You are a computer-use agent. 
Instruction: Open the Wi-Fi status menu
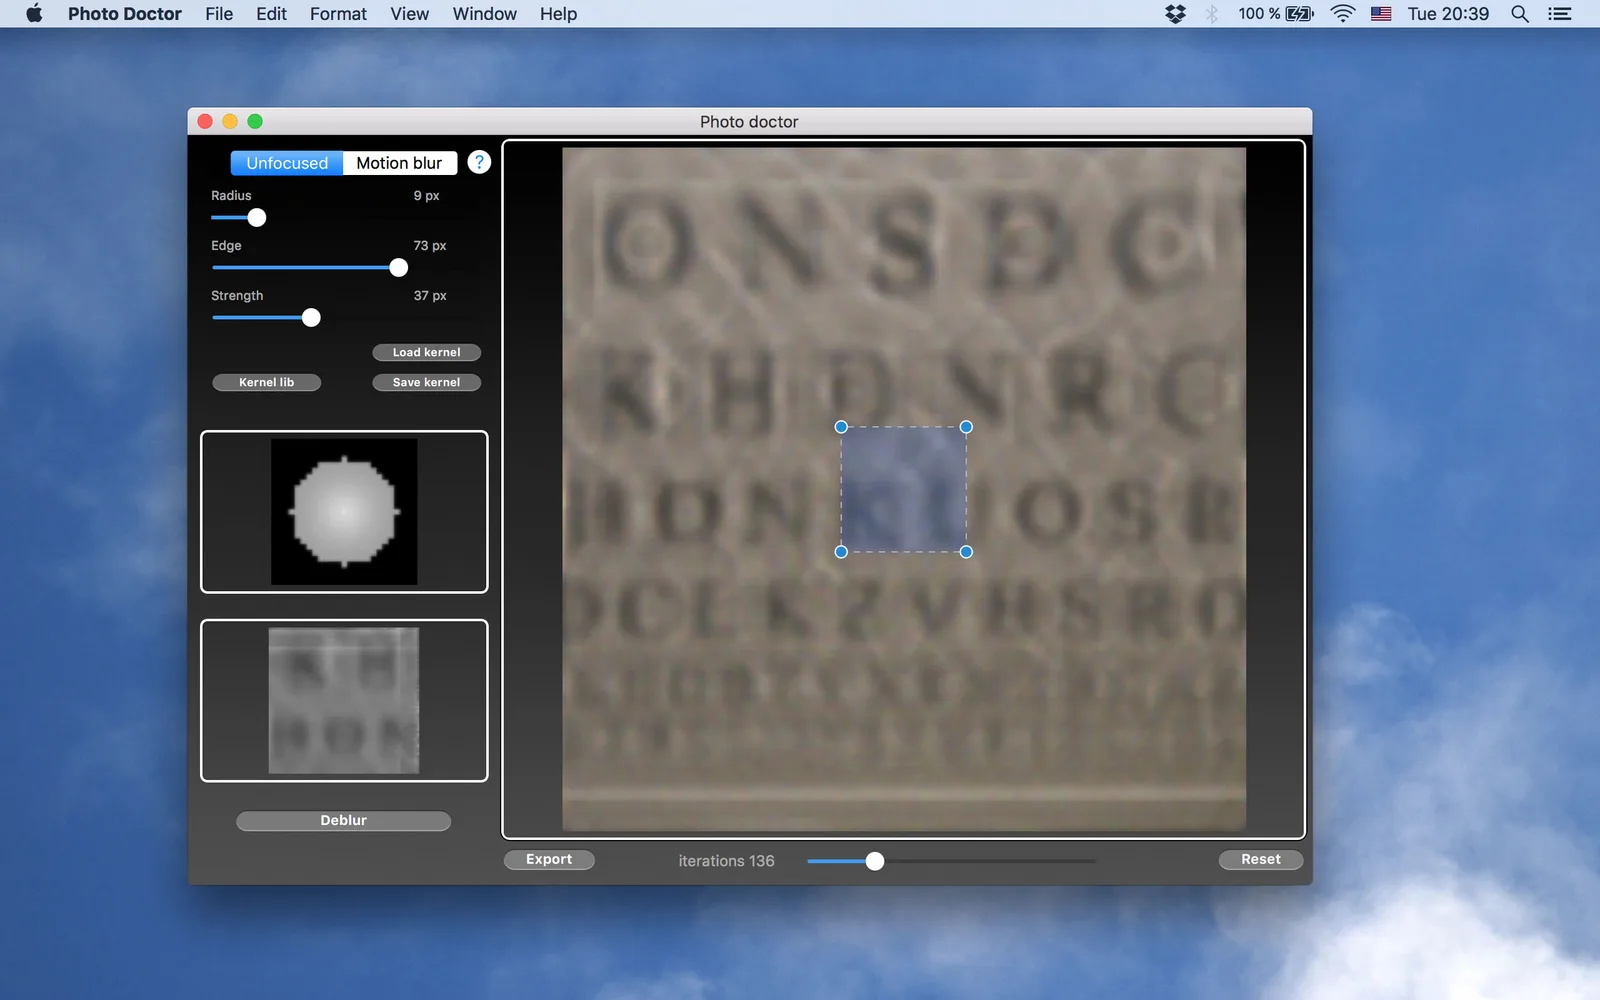tap(1343, 14)
